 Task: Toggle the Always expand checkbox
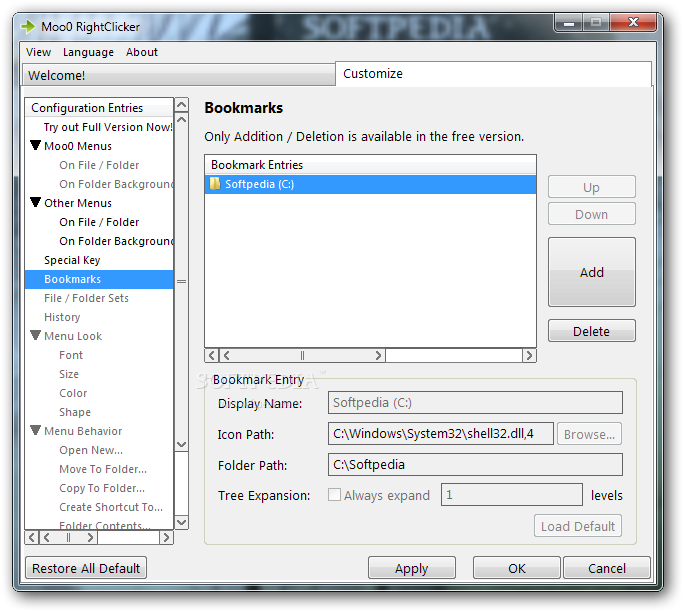coord(334,495)
